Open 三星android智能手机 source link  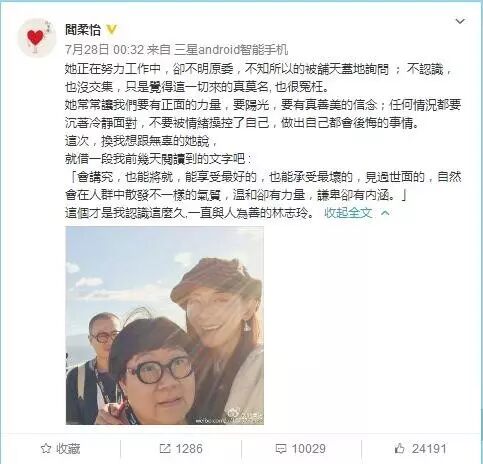231,50
